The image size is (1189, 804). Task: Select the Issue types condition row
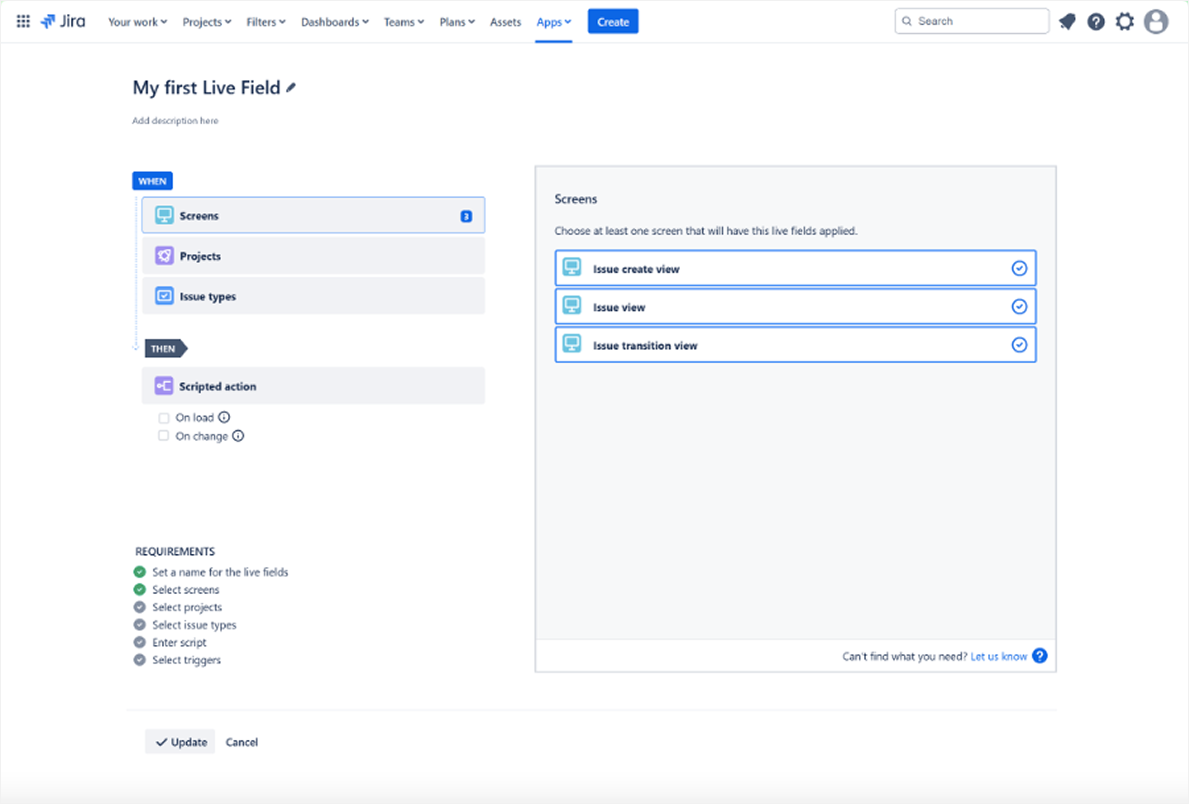point(313,296)
